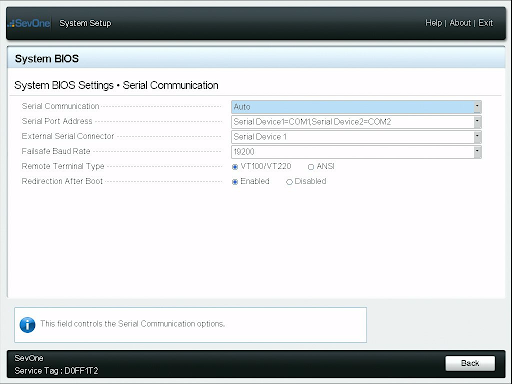The width and height of the screenshot is (512, 384).
Task: Click the Serial Communication label
Action: point(60,106)
